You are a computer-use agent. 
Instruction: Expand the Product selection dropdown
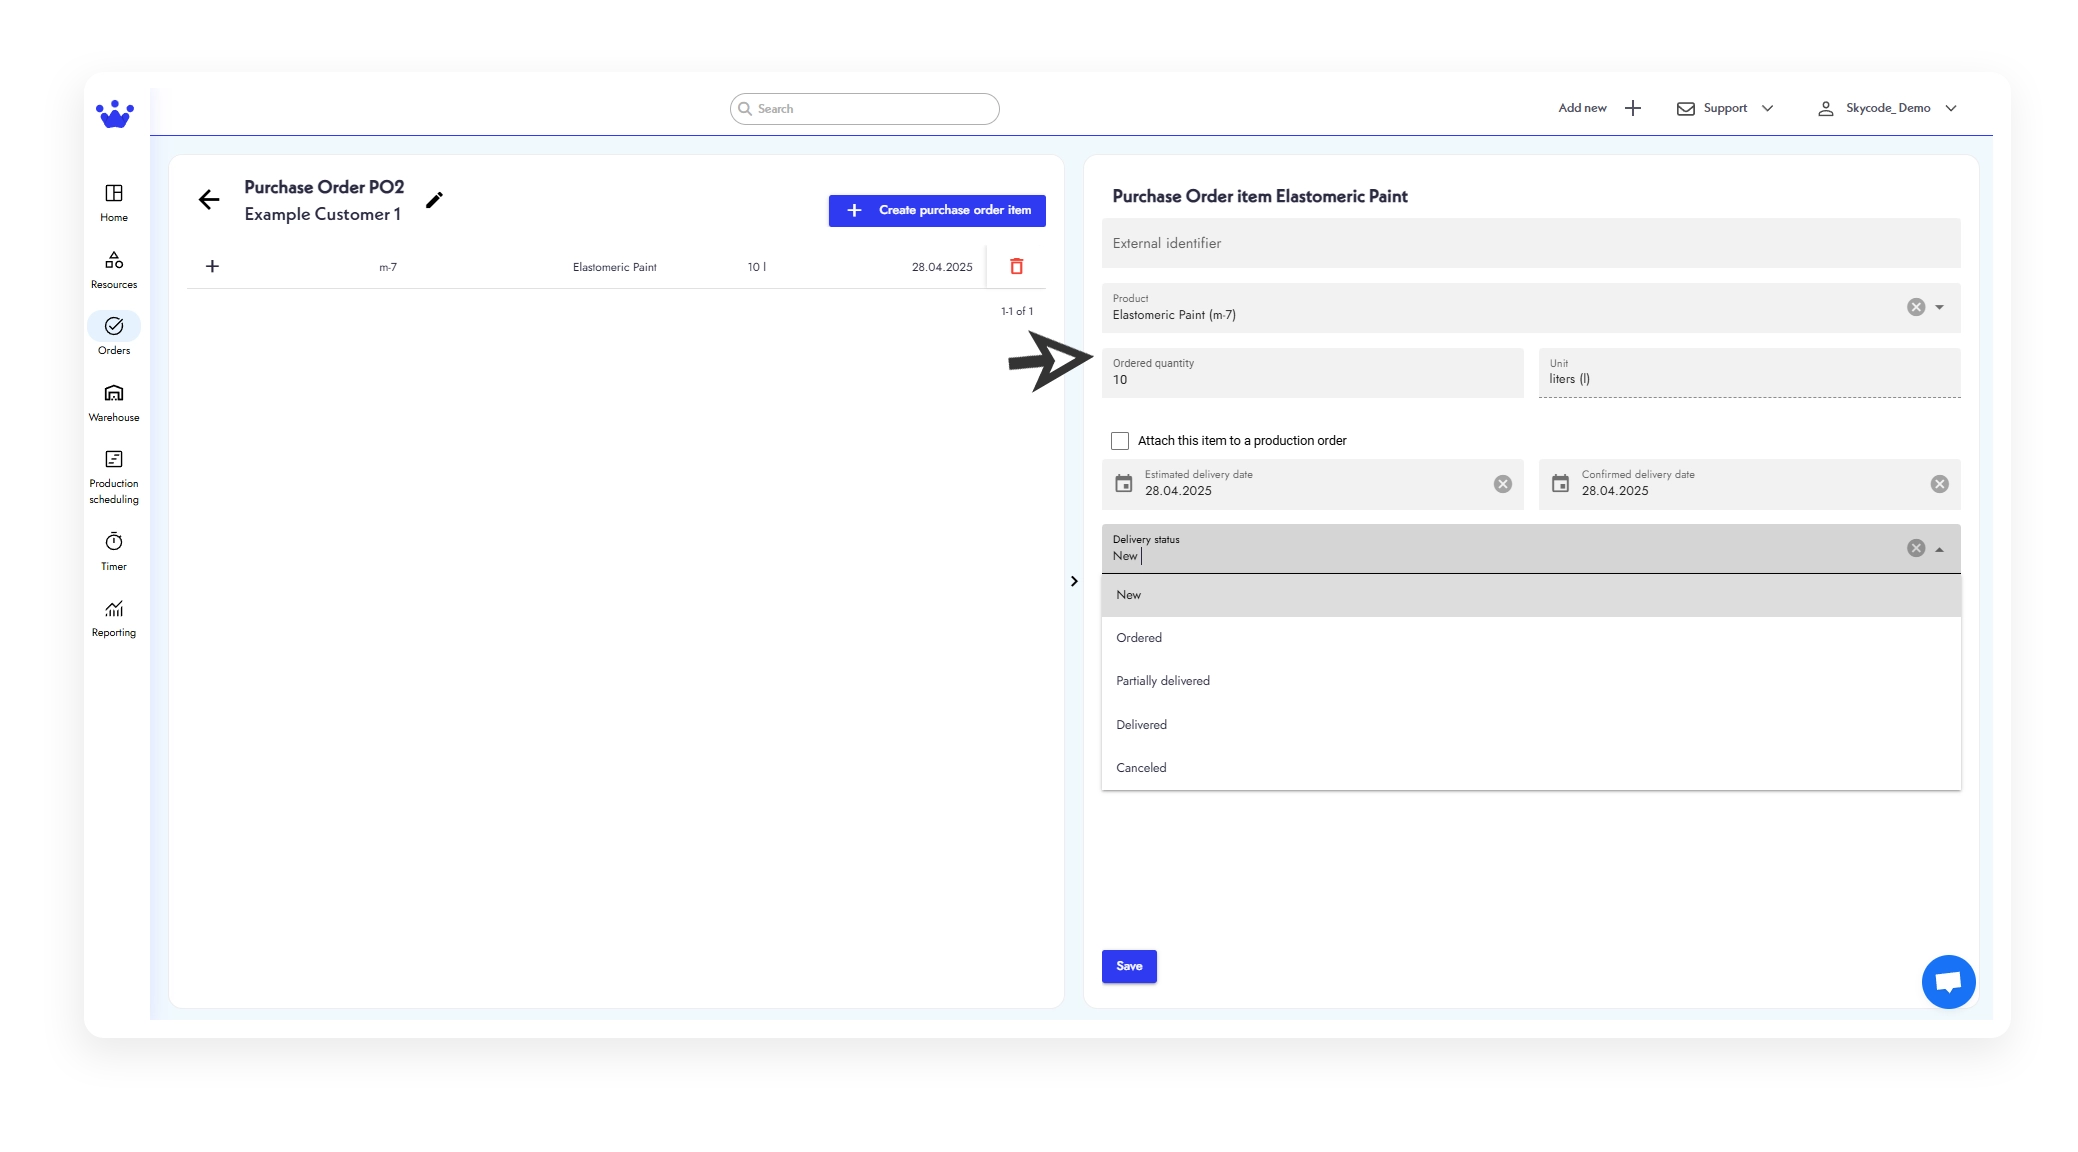1941,307
